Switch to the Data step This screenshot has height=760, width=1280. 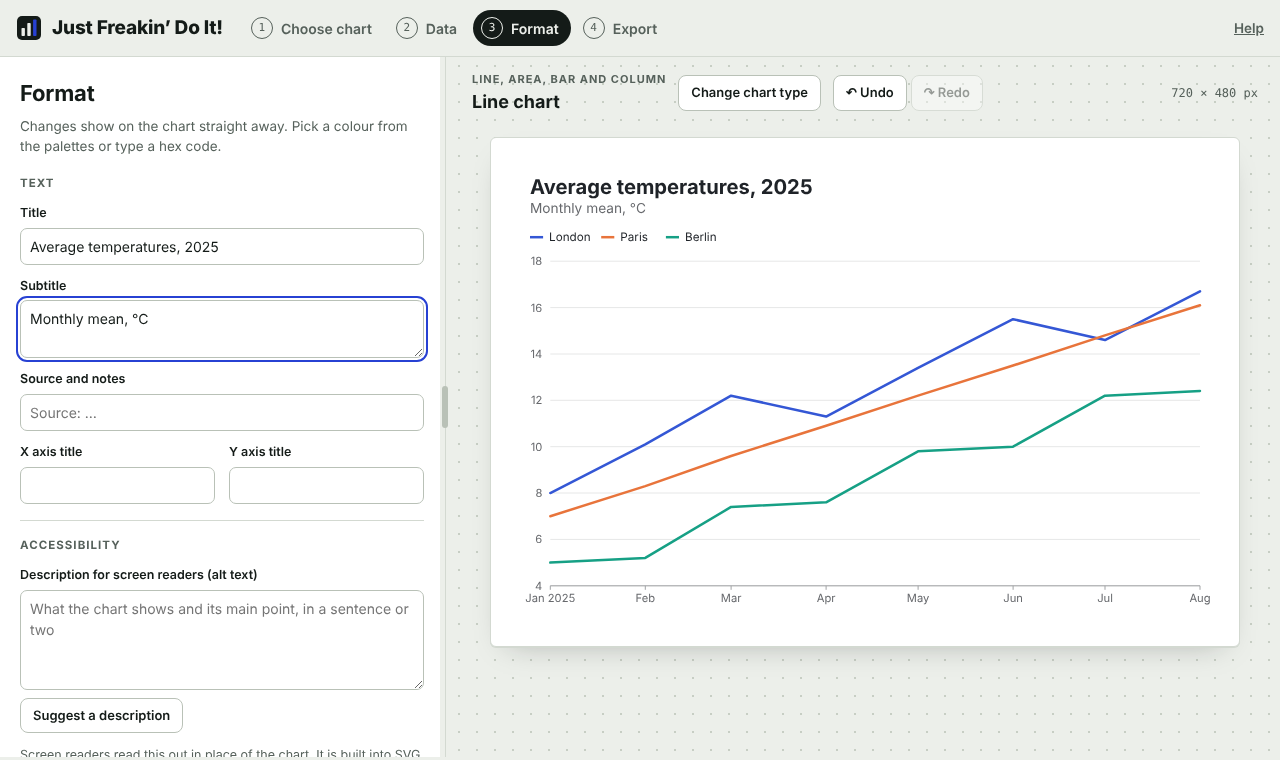[x=427, y=28]
